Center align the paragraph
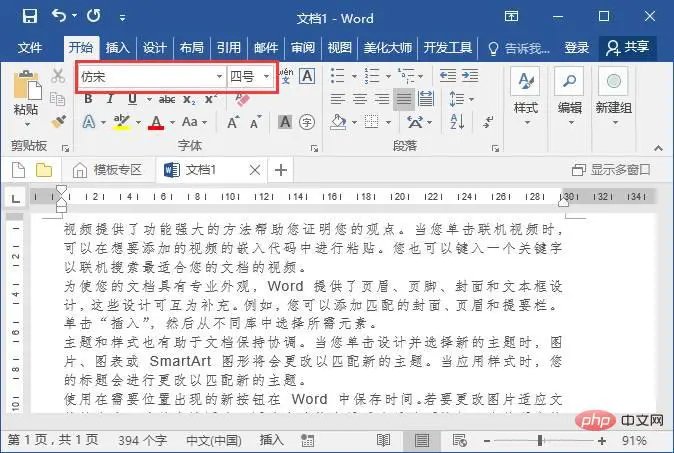 tap(360, 99)
